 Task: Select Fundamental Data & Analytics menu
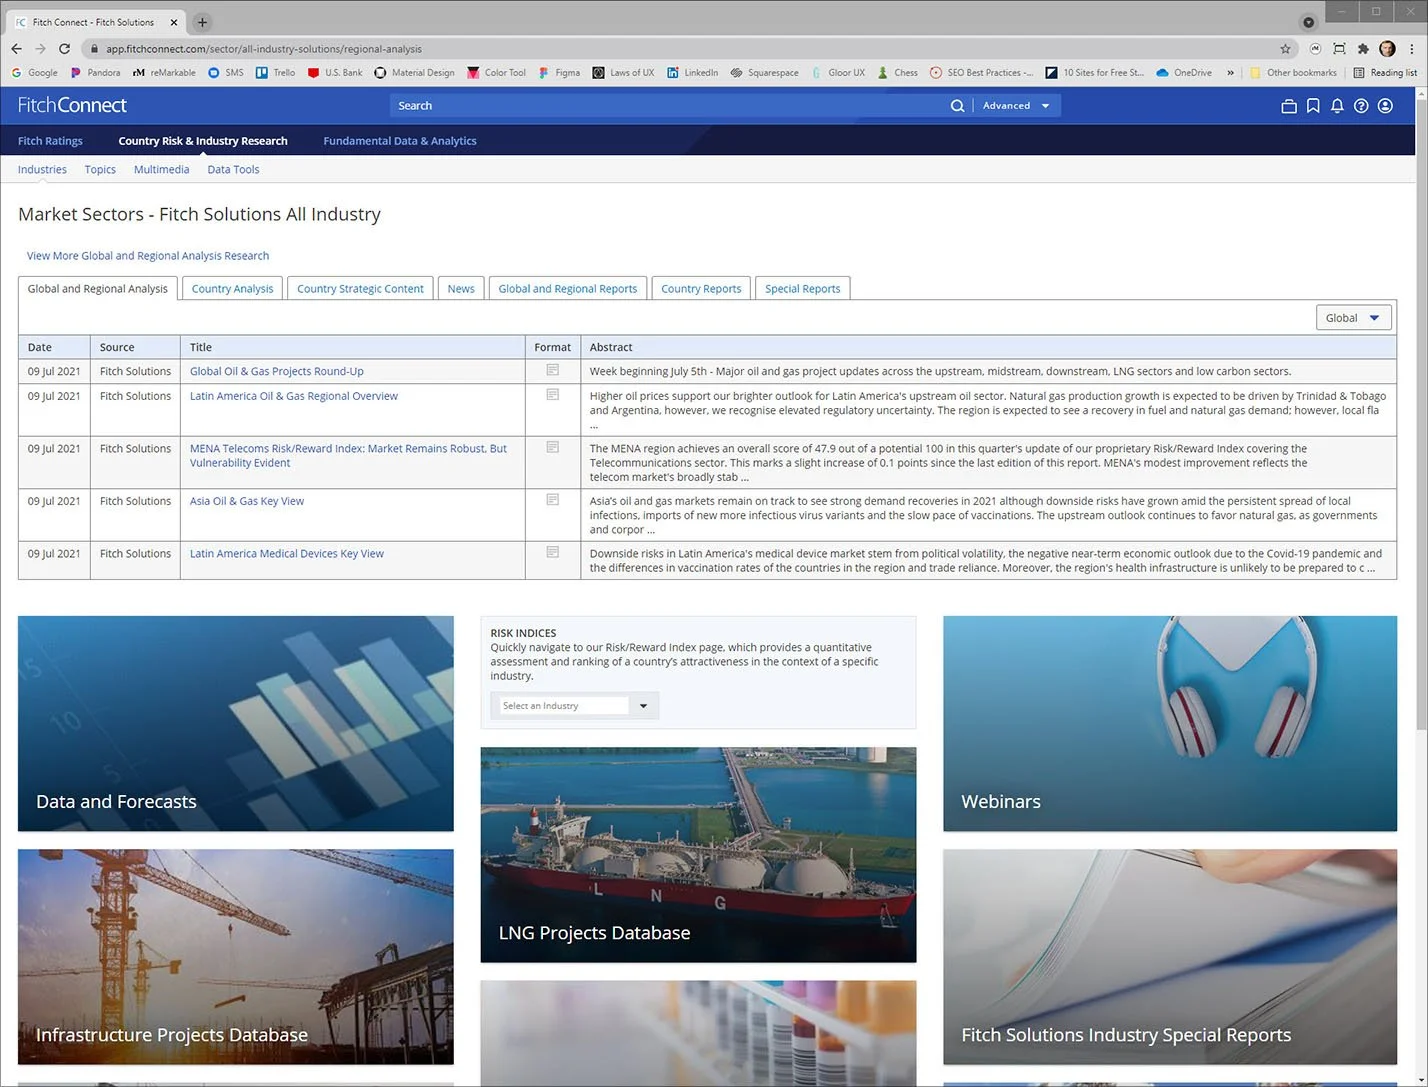400,141
